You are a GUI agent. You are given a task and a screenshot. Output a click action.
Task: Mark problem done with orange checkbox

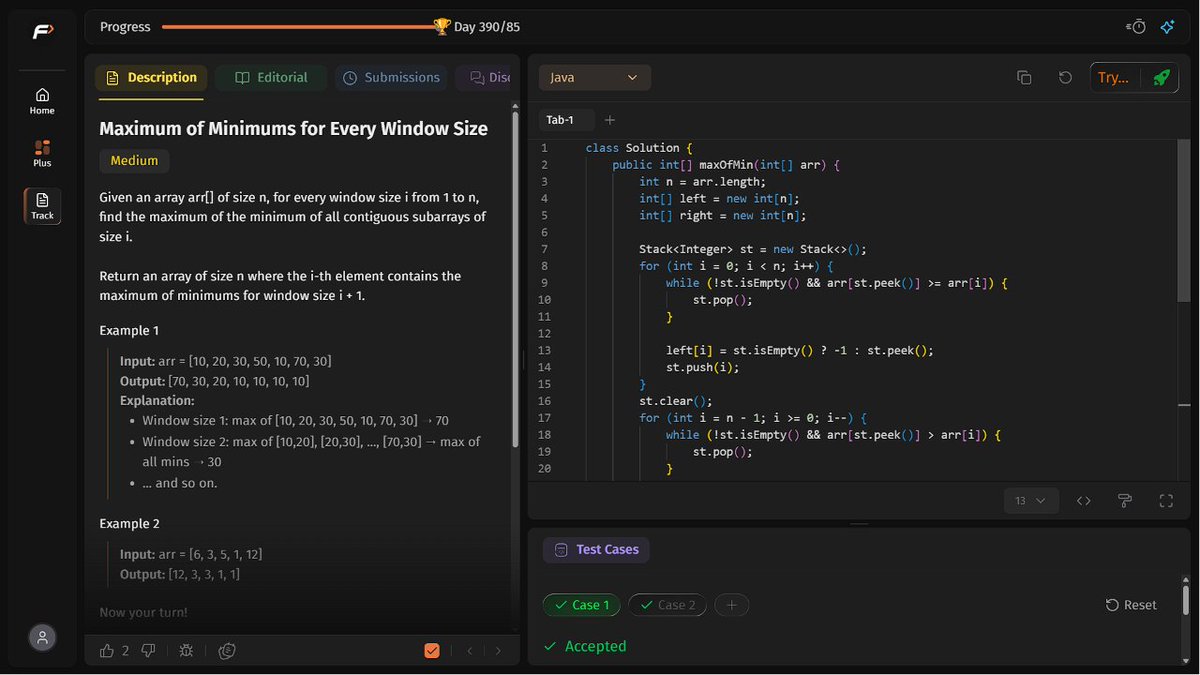[432, 650]
